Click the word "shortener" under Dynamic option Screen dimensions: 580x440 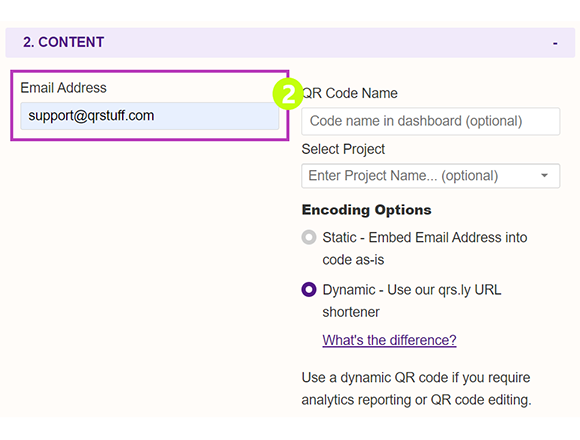tap(351, 312)
